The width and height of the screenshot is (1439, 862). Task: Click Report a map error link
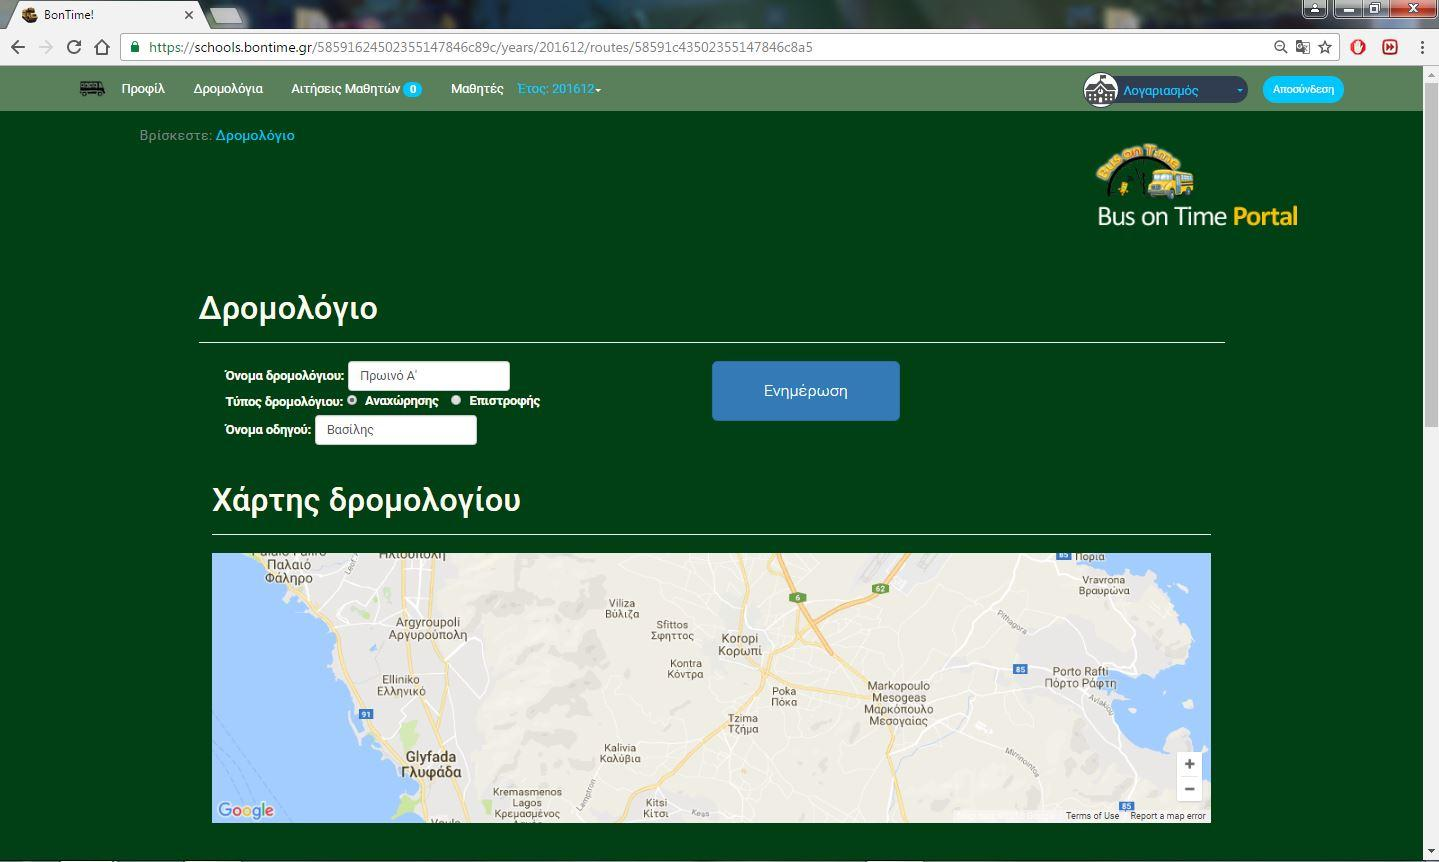(x=1168, y=816)
